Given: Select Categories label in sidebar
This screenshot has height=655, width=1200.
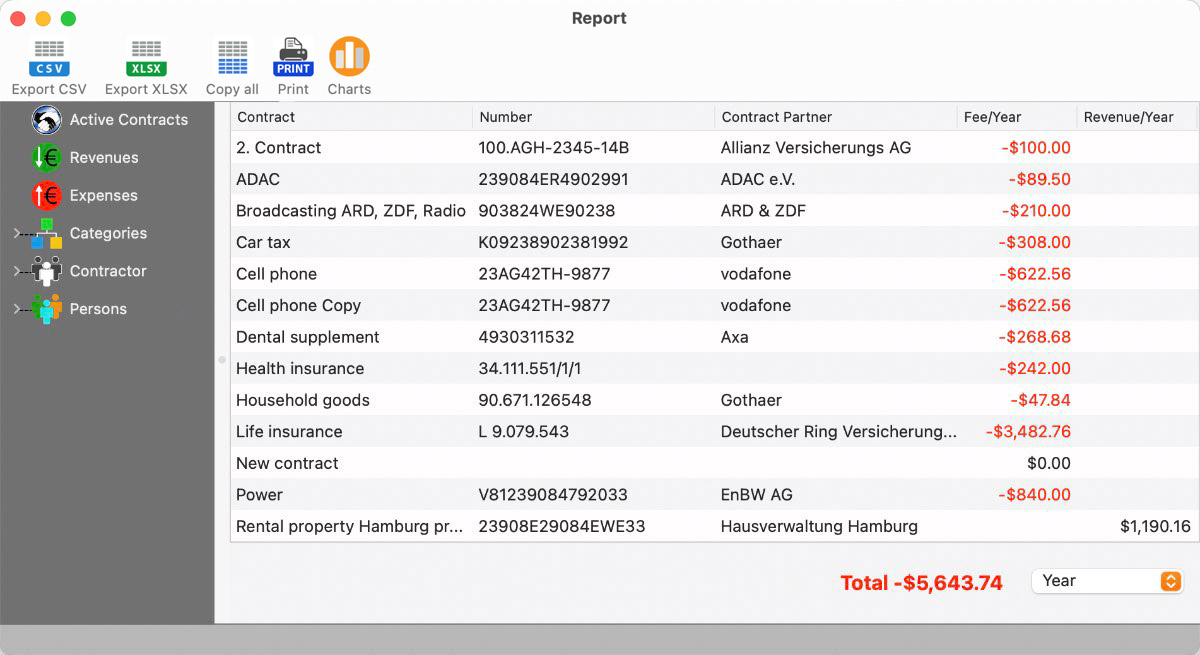Looking at the screenshot, I should click(x=108, y=234).
